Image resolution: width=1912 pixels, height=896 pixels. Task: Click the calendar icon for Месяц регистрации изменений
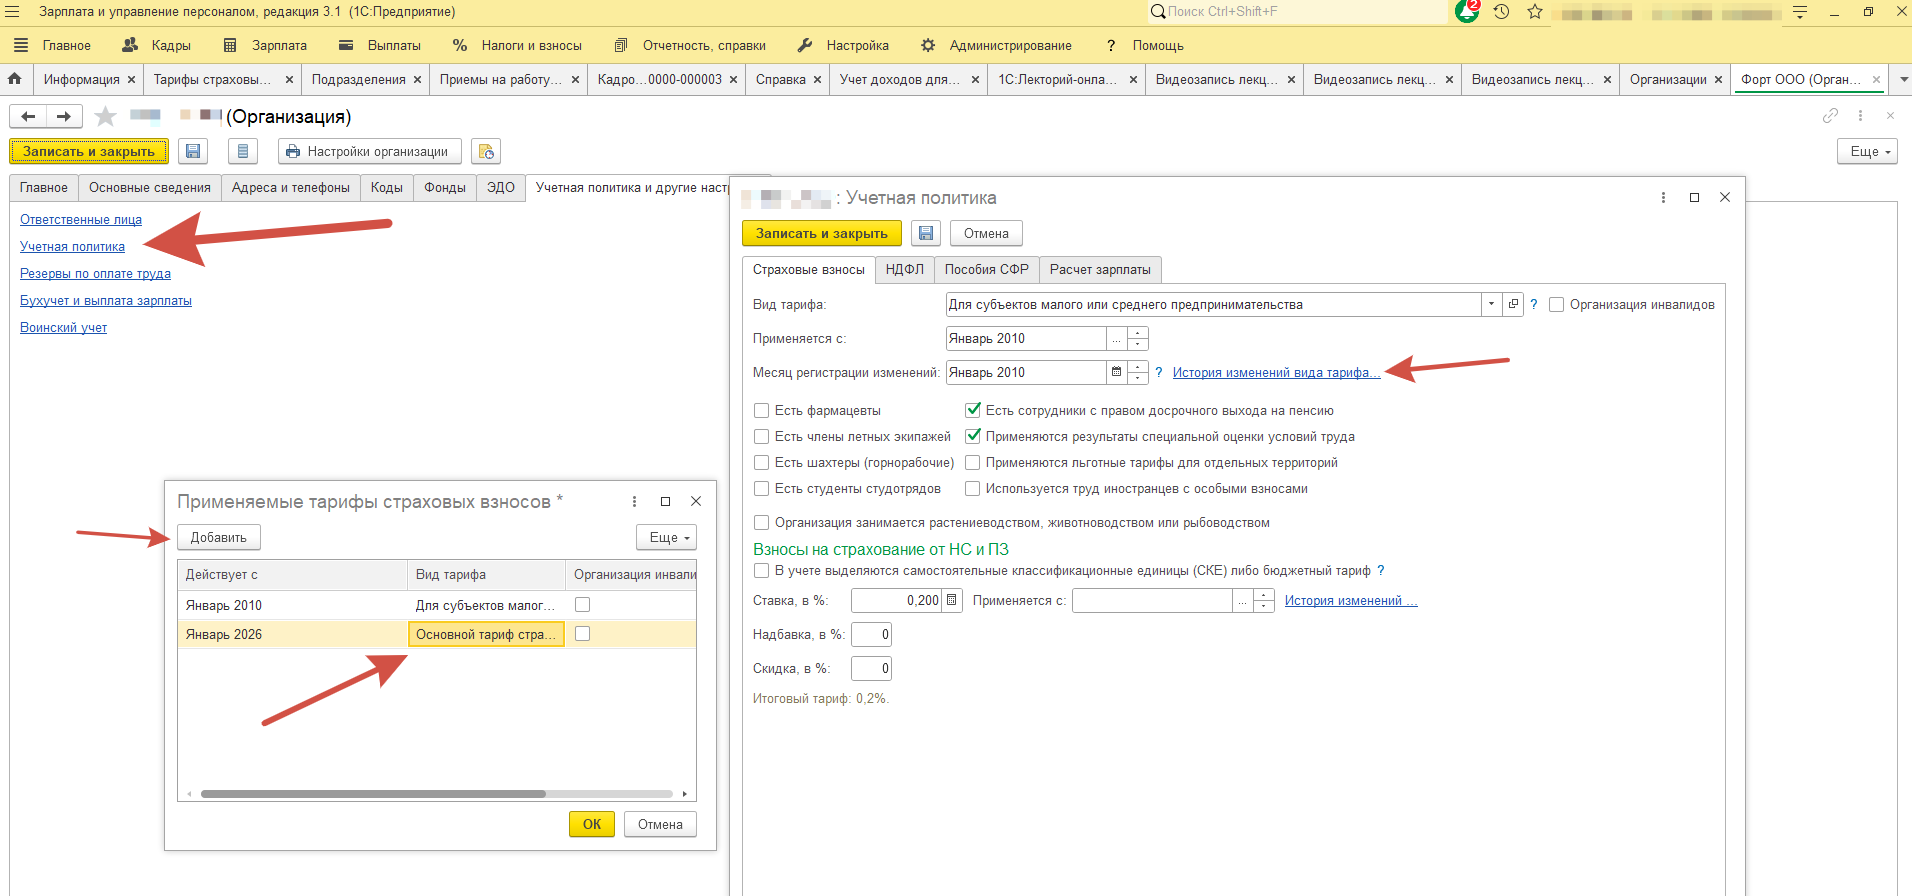click(1116, 372)
